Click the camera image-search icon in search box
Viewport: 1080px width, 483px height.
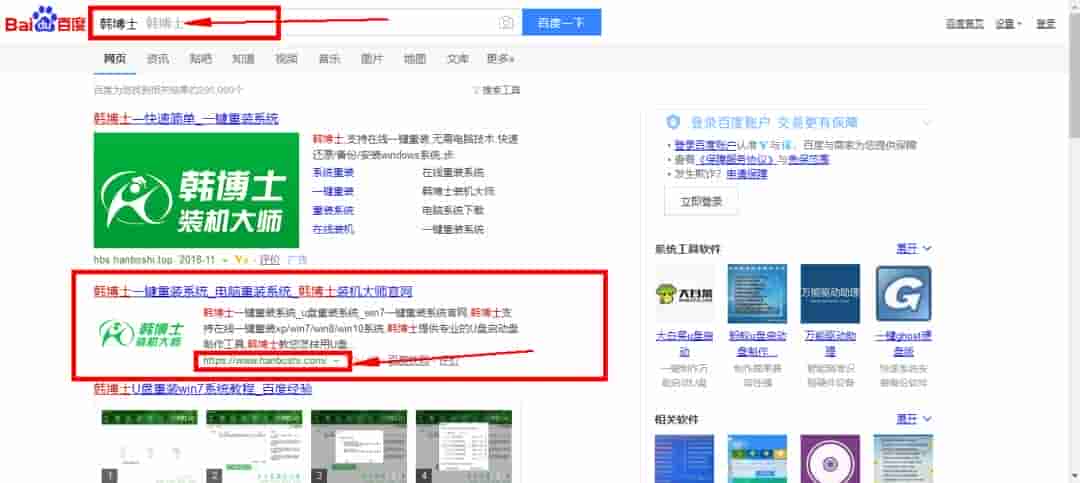506,23
